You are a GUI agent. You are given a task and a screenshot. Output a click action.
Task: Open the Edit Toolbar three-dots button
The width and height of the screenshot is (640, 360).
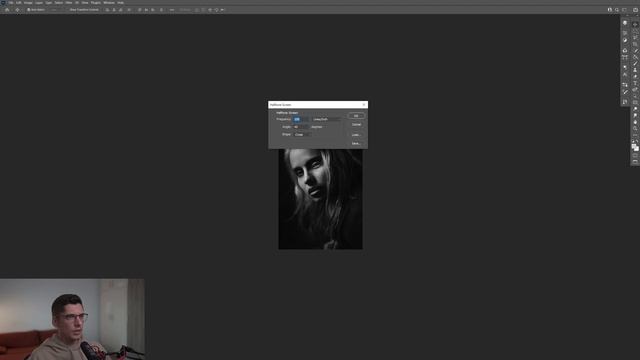click(x=635, y=135)
